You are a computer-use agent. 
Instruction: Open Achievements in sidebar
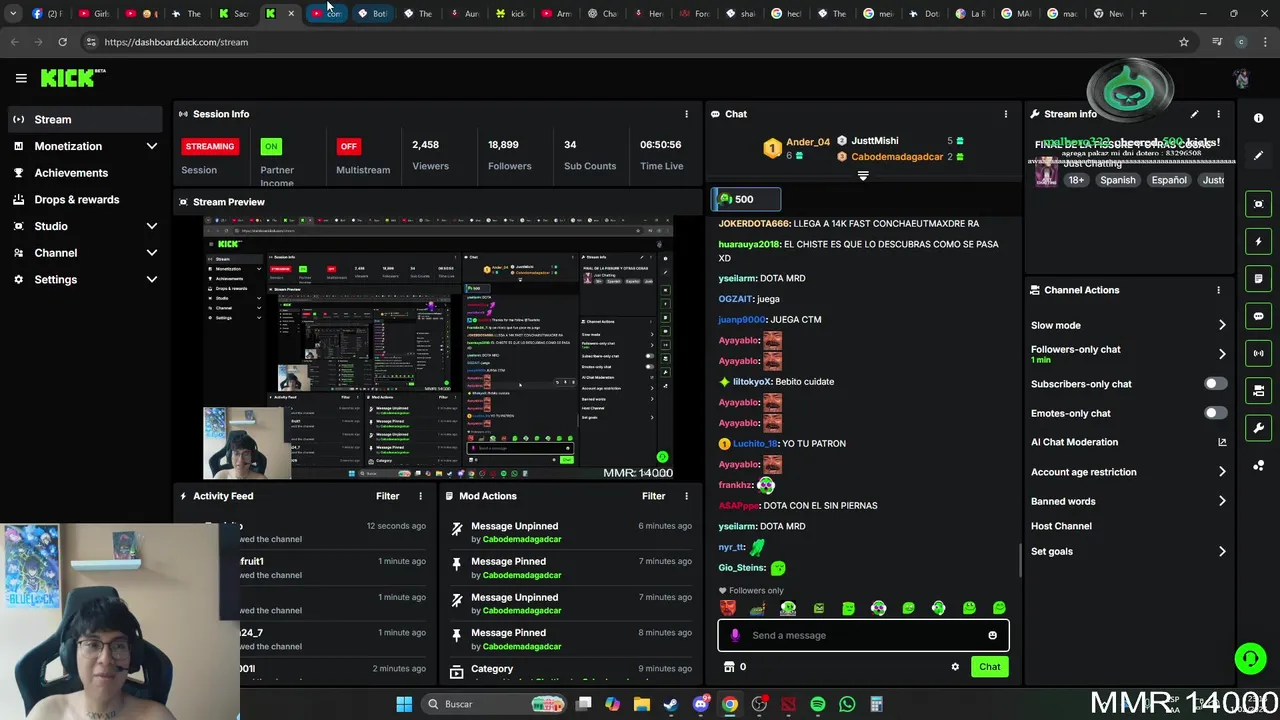click(x=85, y=173)
